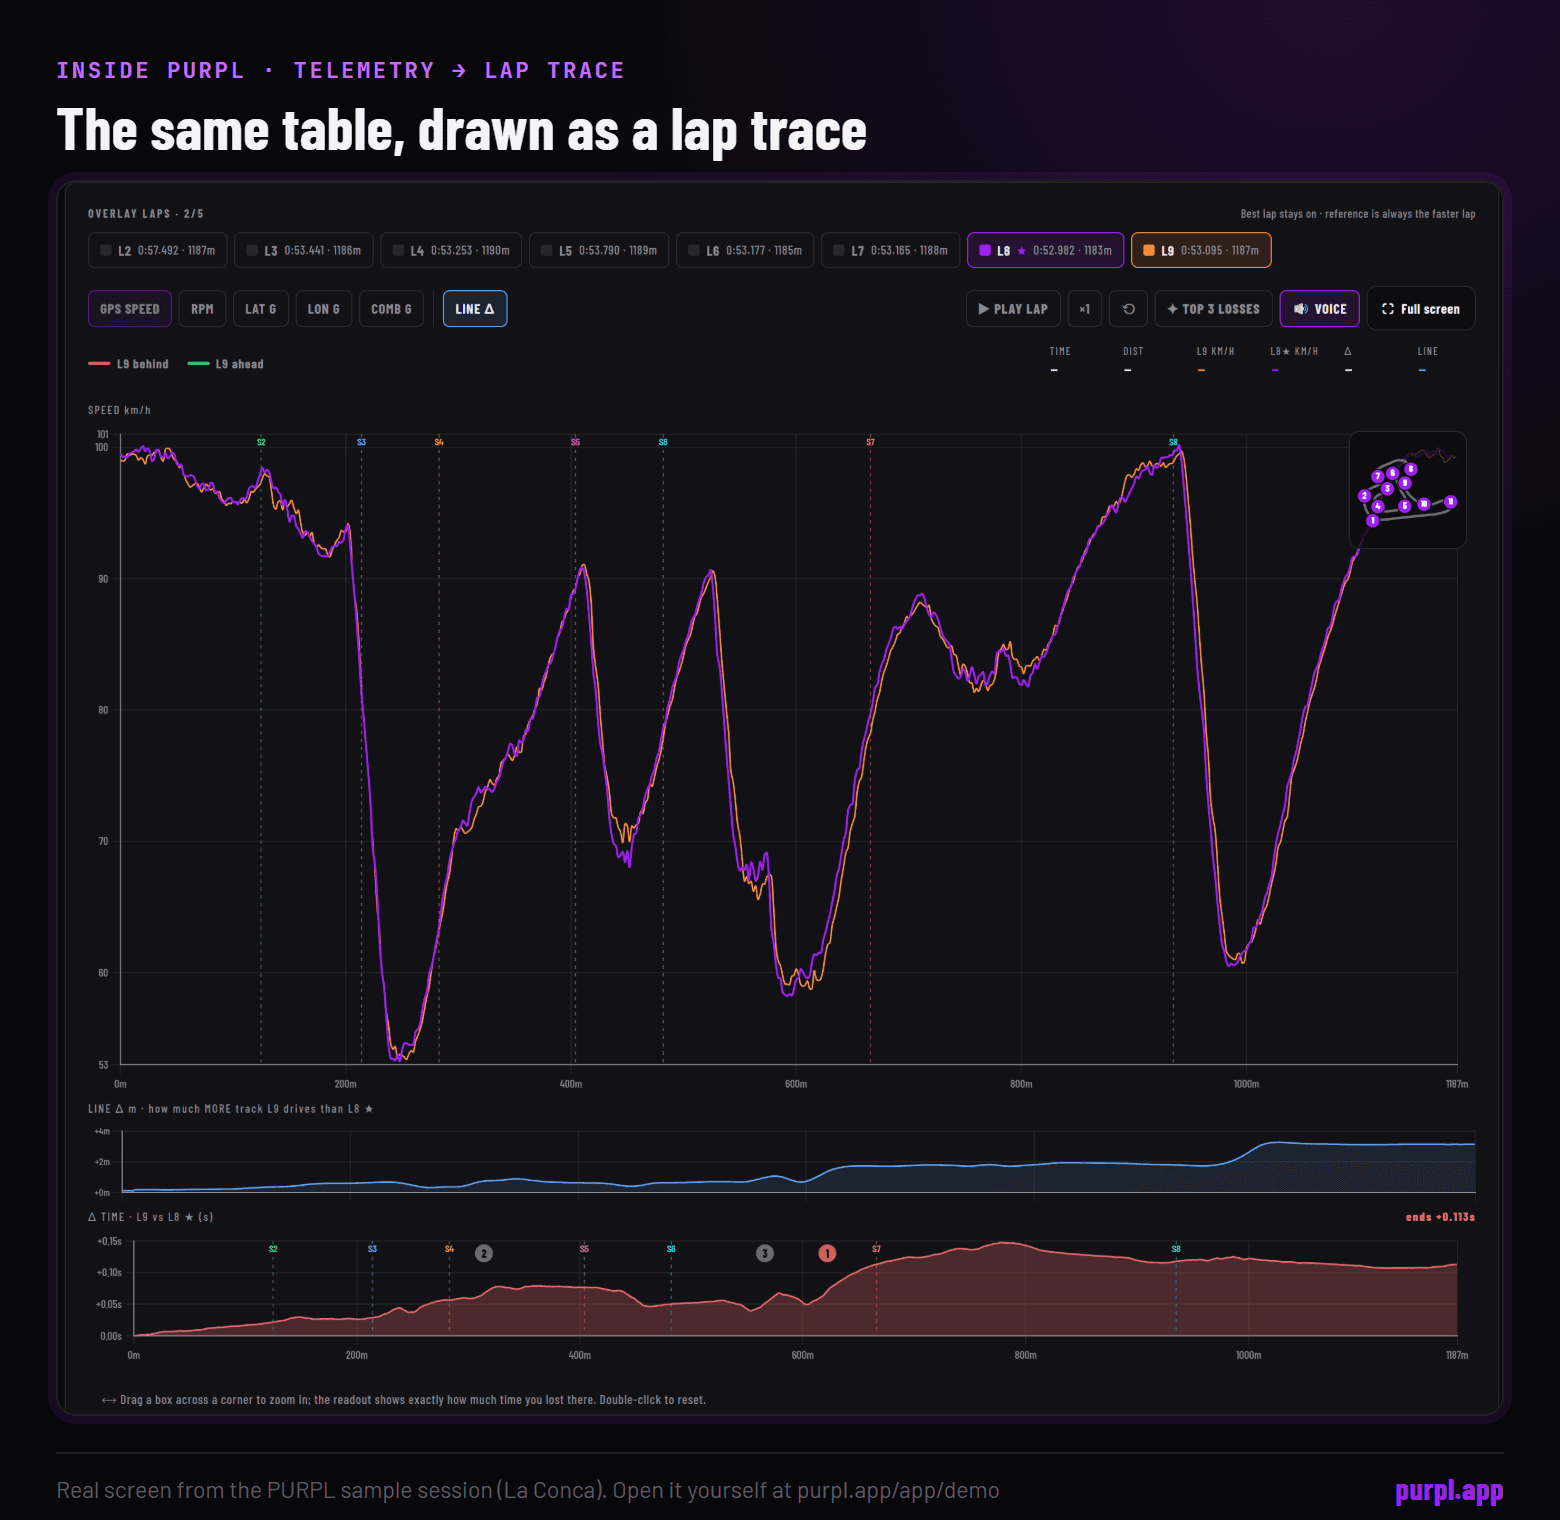The width and height of the screenshot is (1560, 1520).
Task: Enable the L3 lap overlay 0:53.441
Action: click(x=304, y=250)
